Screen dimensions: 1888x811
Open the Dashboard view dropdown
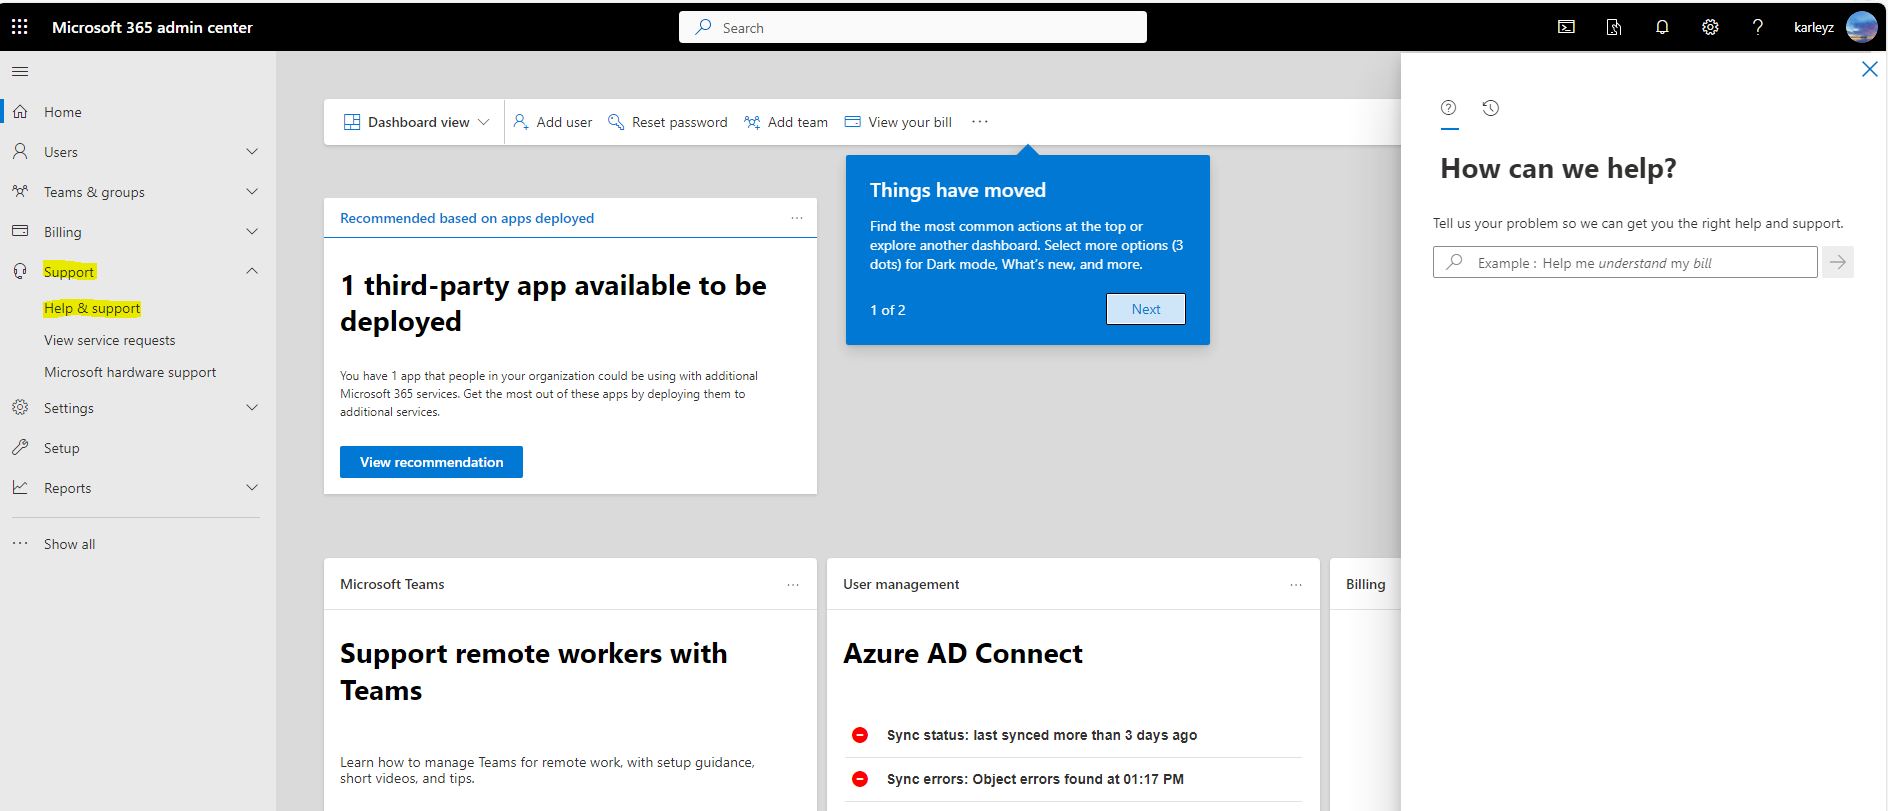tap(417, 122)
